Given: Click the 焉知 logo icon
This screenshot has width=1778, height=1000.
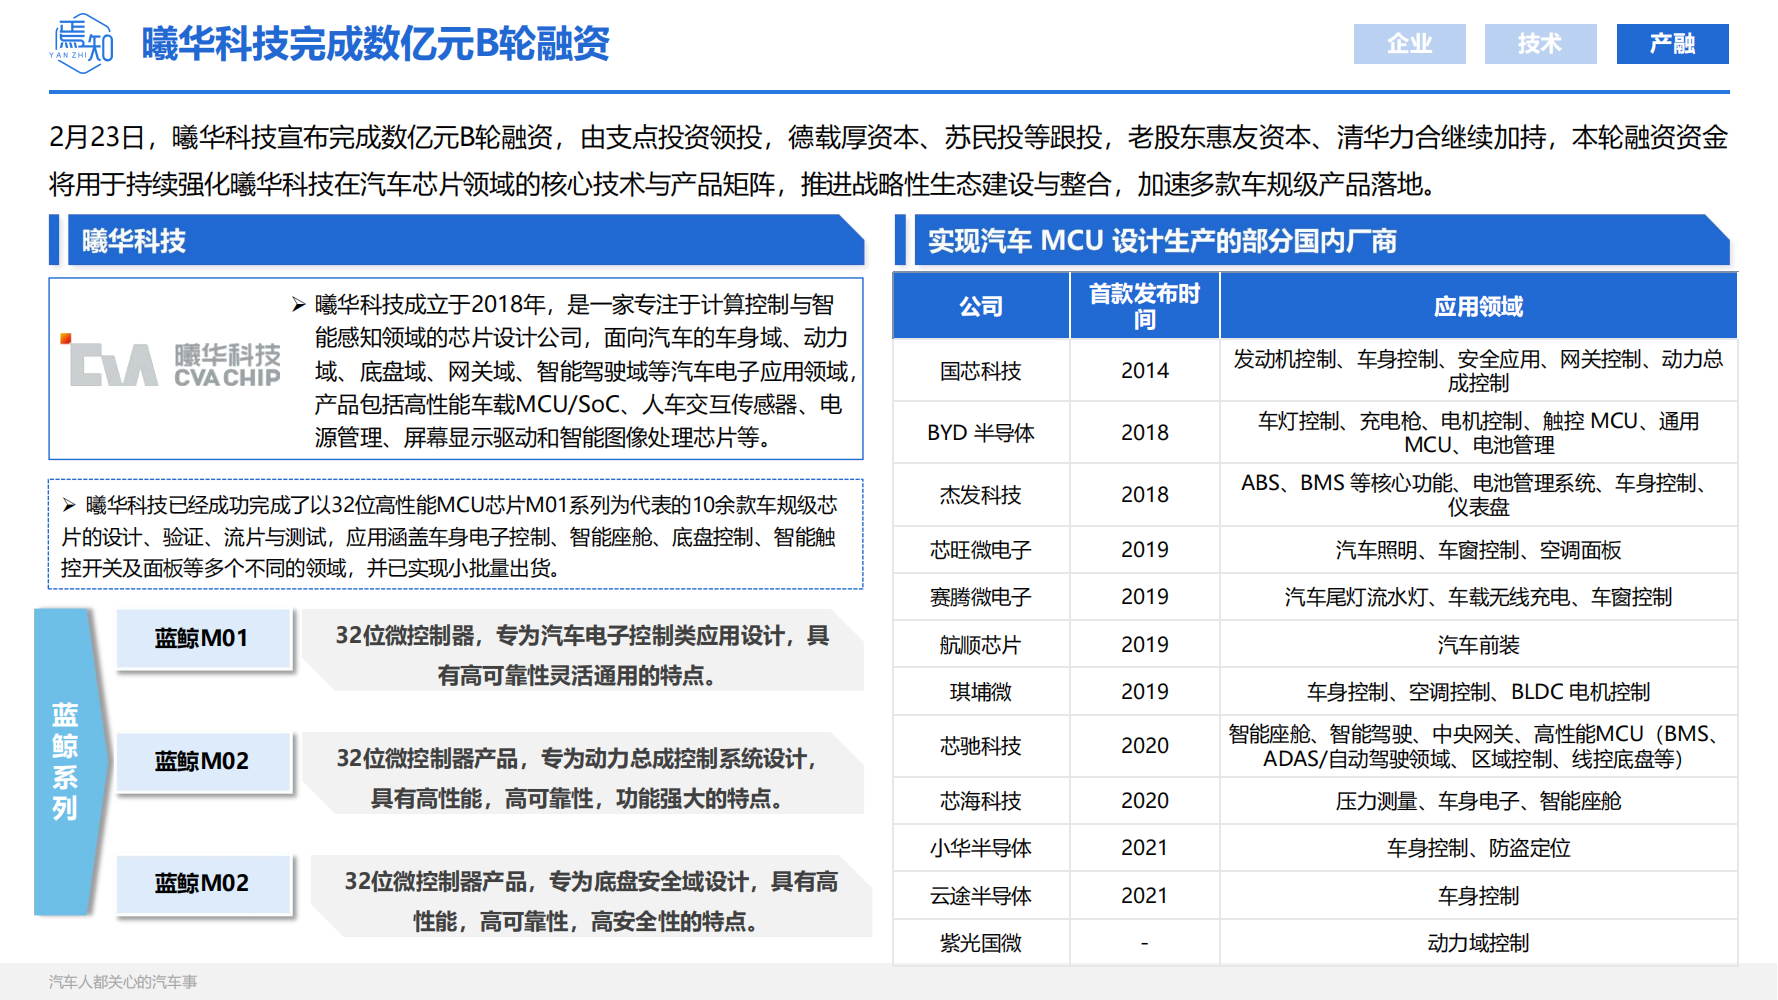Looking at the screenshot, I should click(82, 43).
